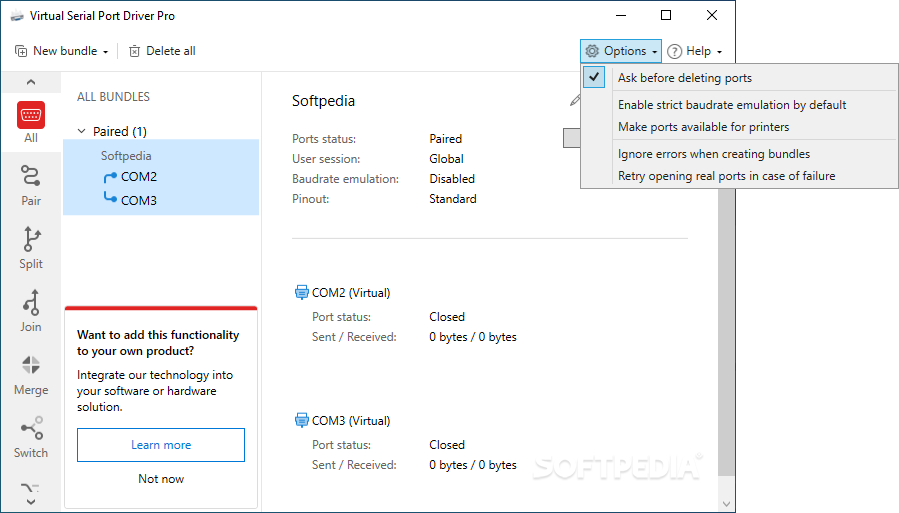Click the COM2 pair connector icon in tree
The width and height of the screenshot is (899, 513).
[110, 177]
